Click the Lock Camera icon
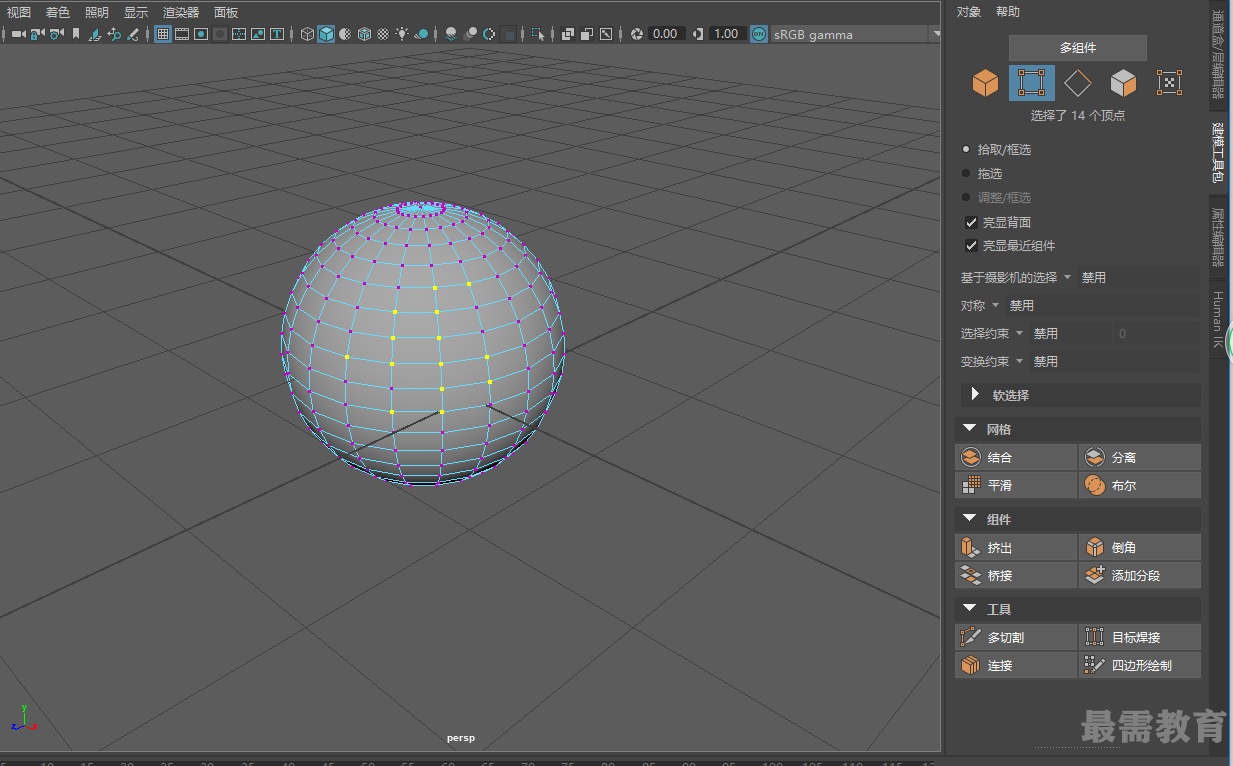 click(38, 34)
